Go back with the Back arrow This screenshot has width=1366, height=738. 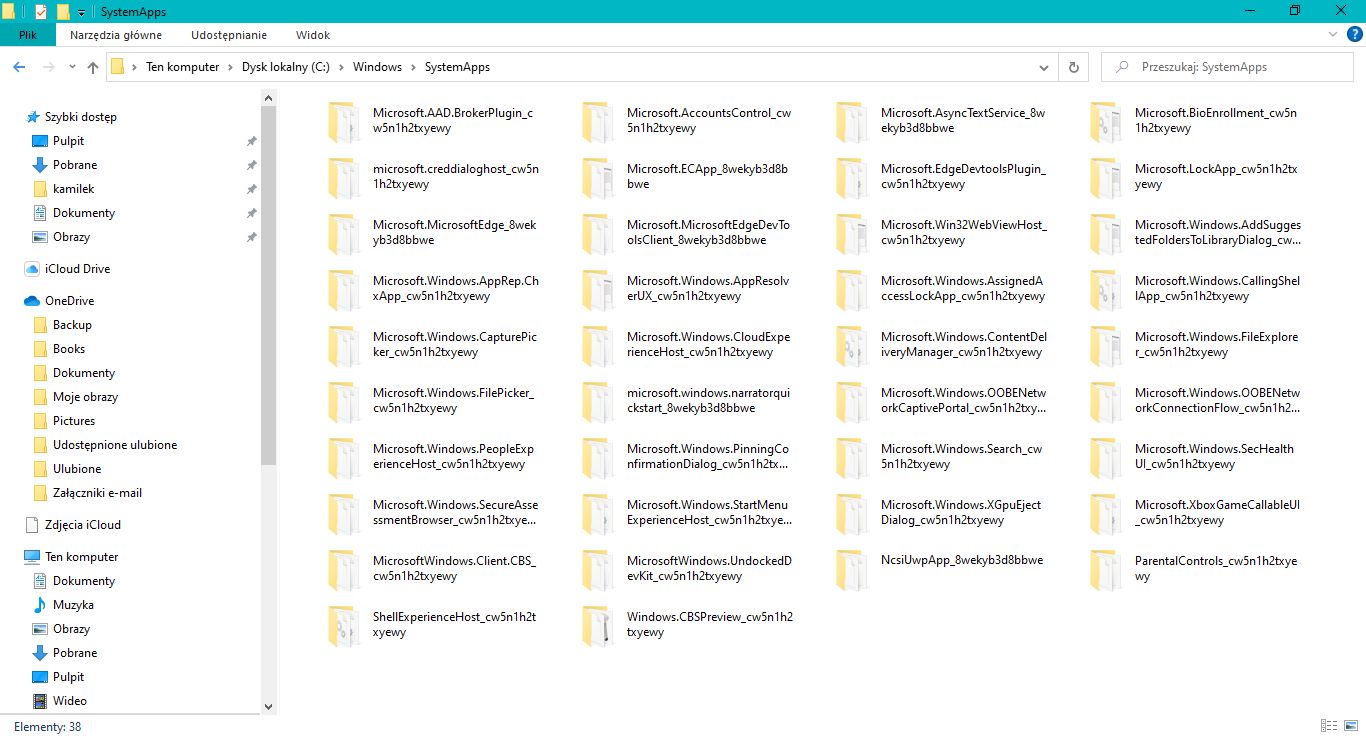pos(19,67)
